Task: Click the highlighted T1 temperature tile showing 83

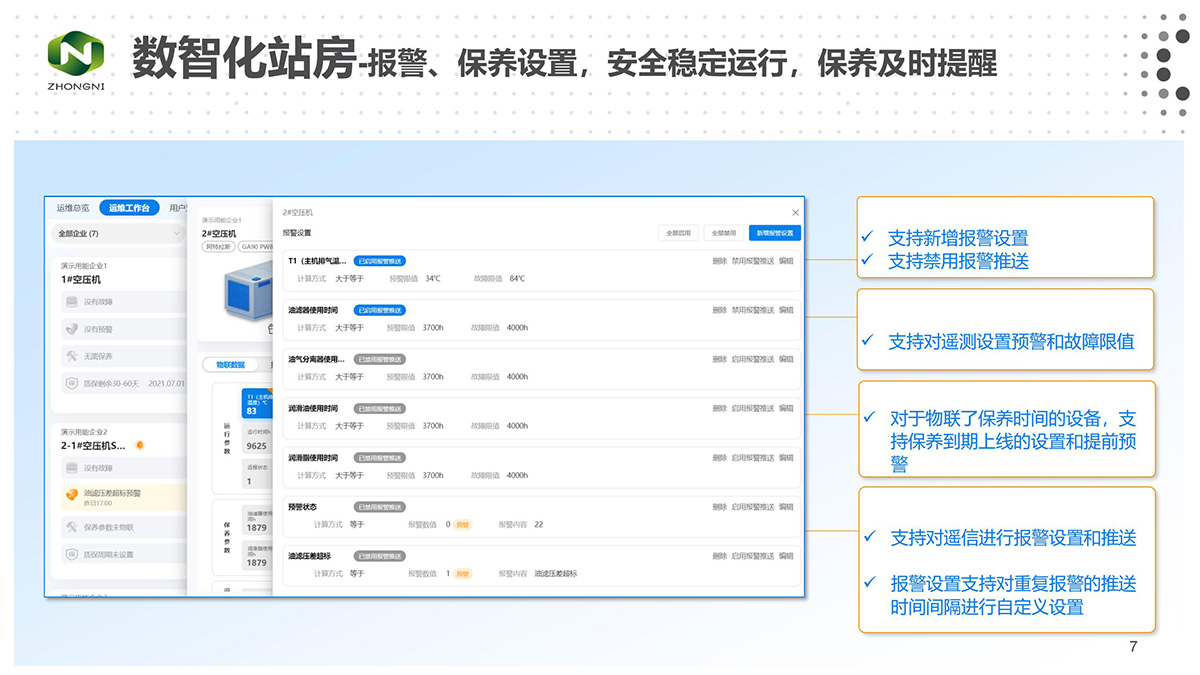Action: tap(257, 403)
